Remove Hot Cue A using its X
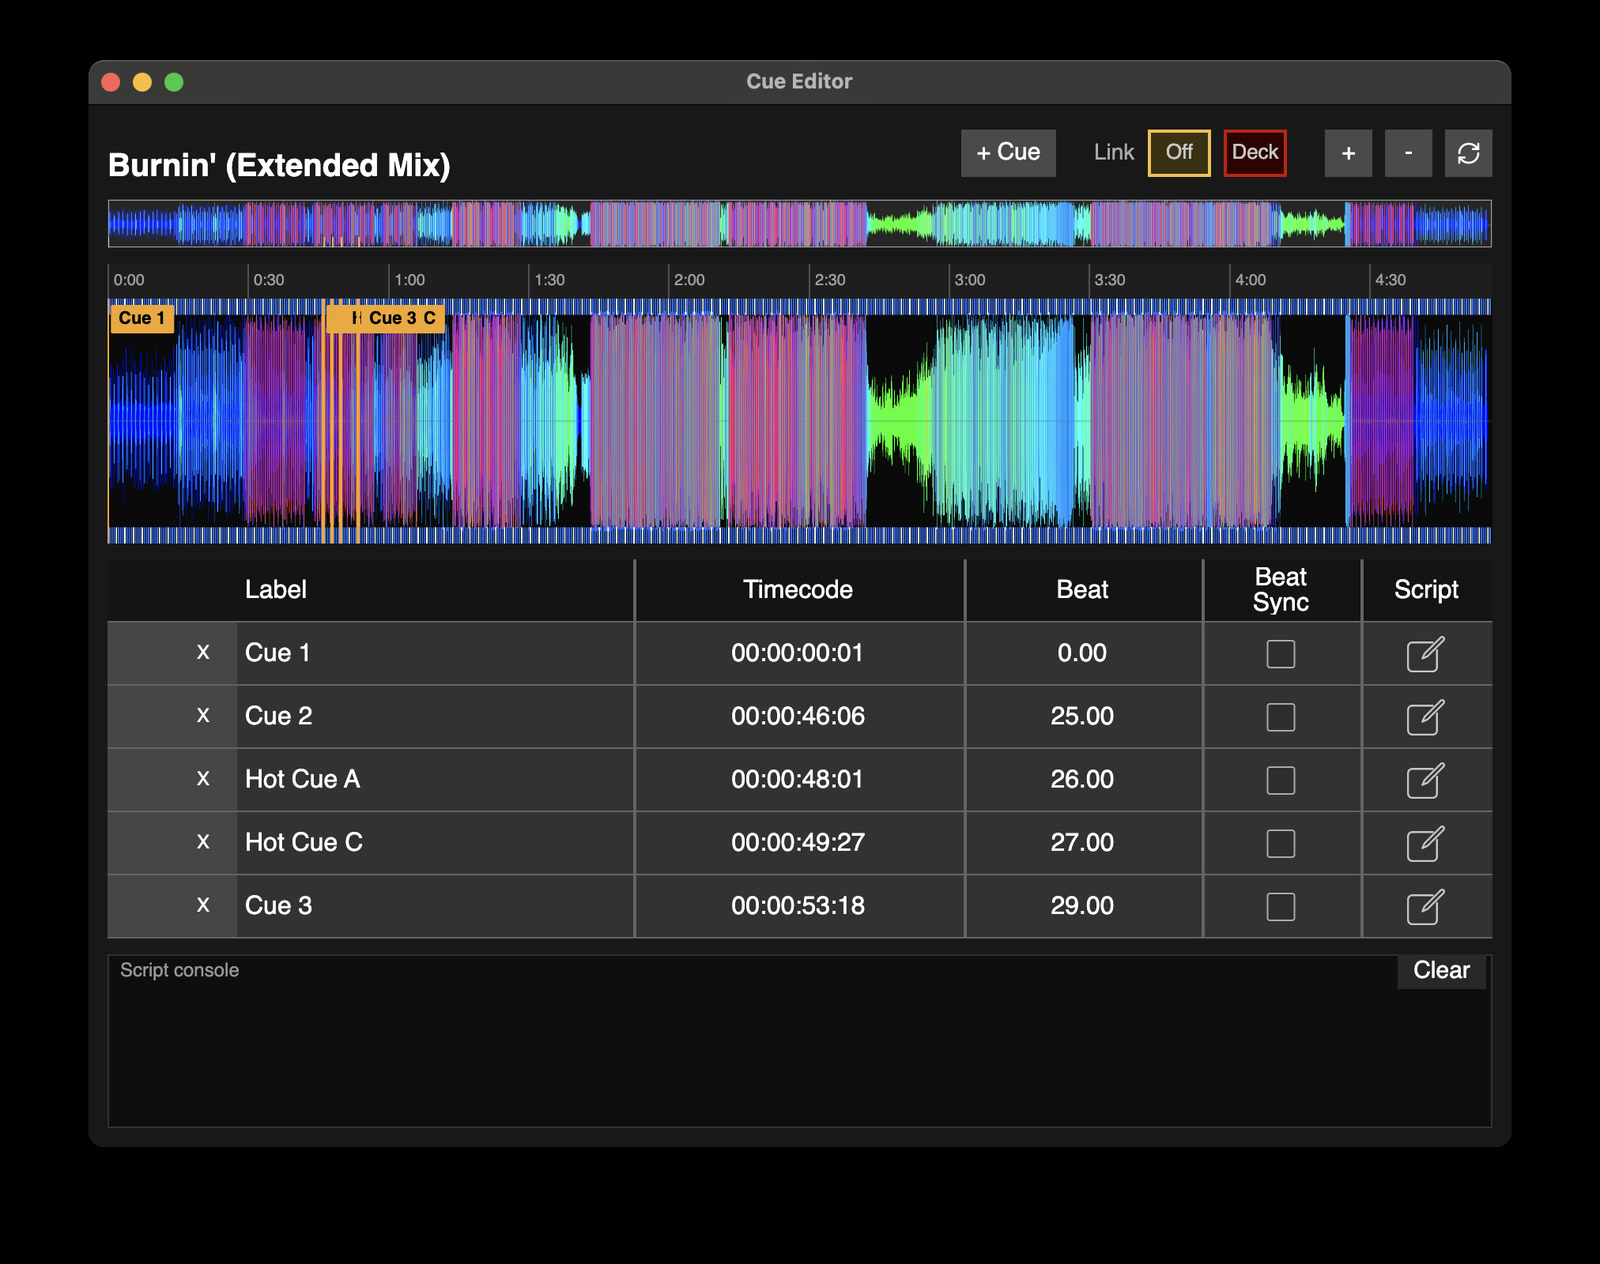 click(x=203, y=779)
